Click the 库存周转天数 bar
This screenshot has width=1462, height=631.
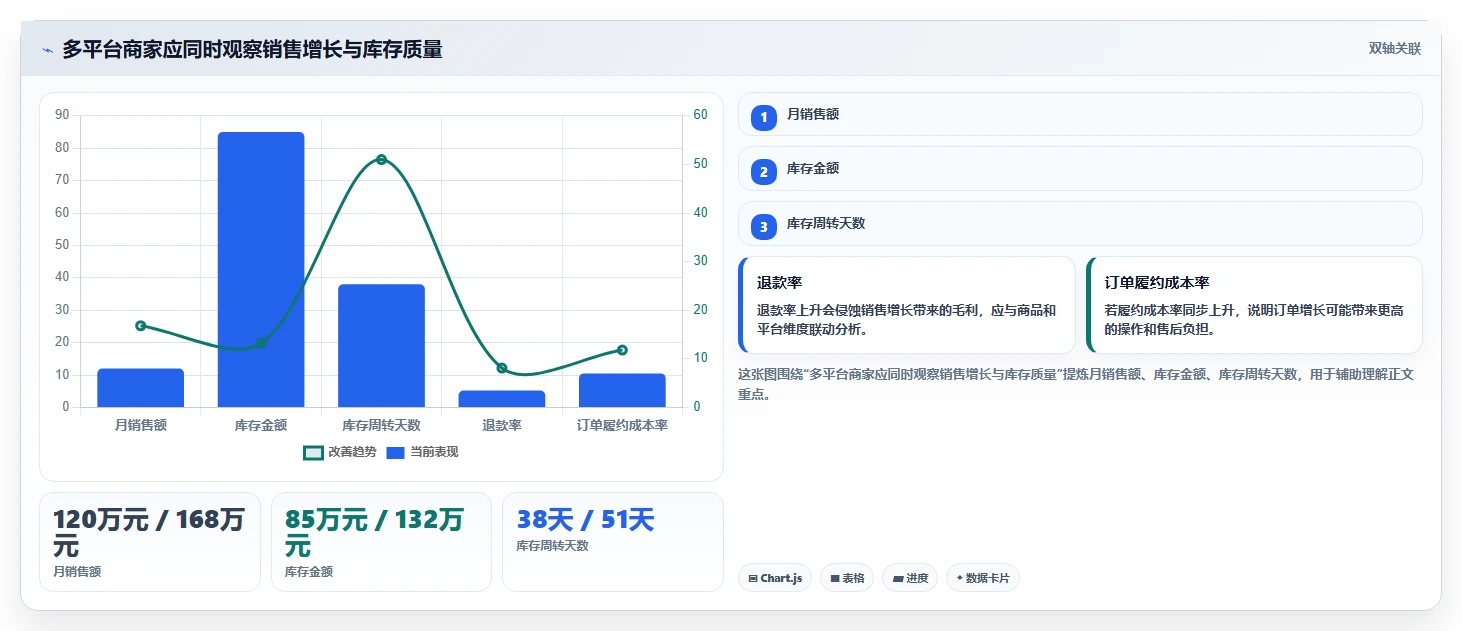(x=381, y=345)
